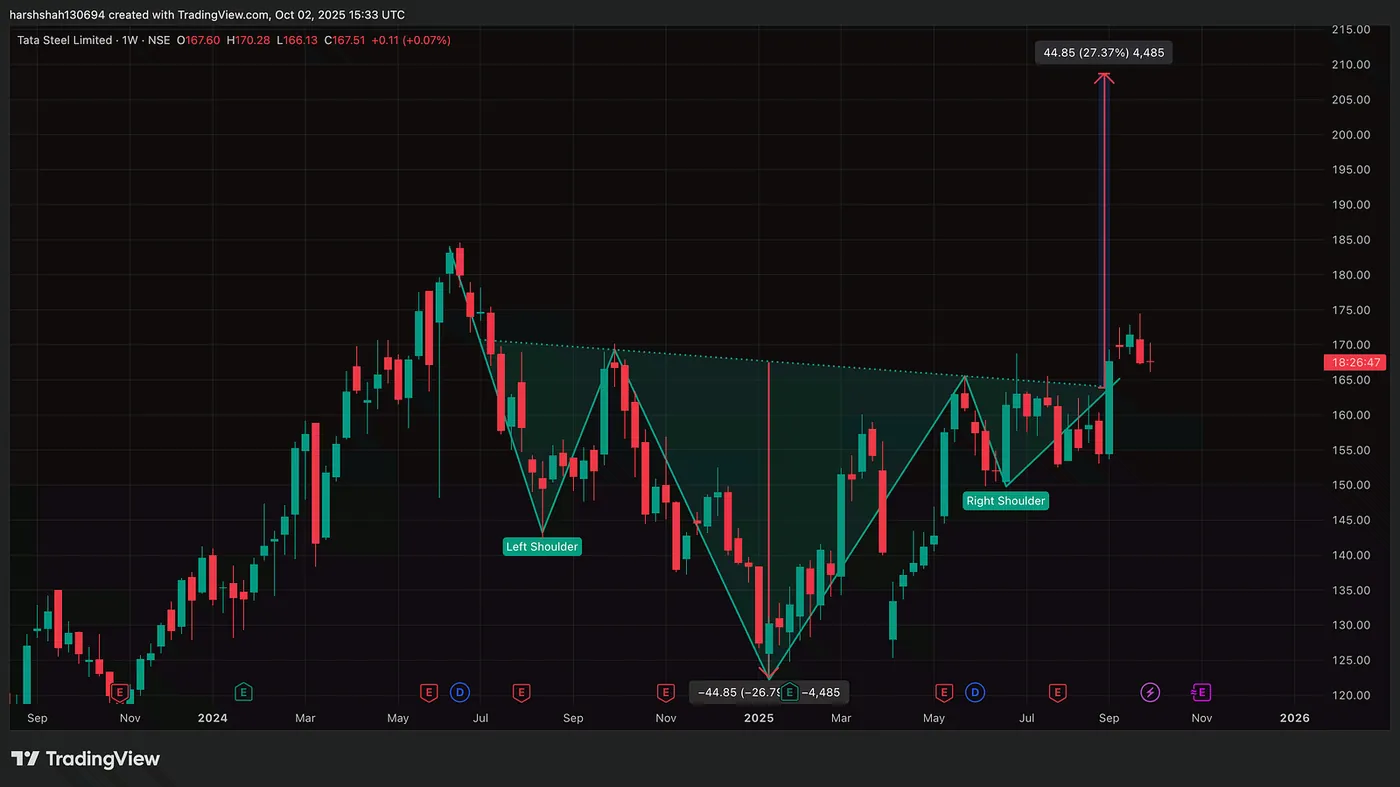Click the NSE exchange label in the legend
Screen dimensions: 1400x787
coord(157,40)
